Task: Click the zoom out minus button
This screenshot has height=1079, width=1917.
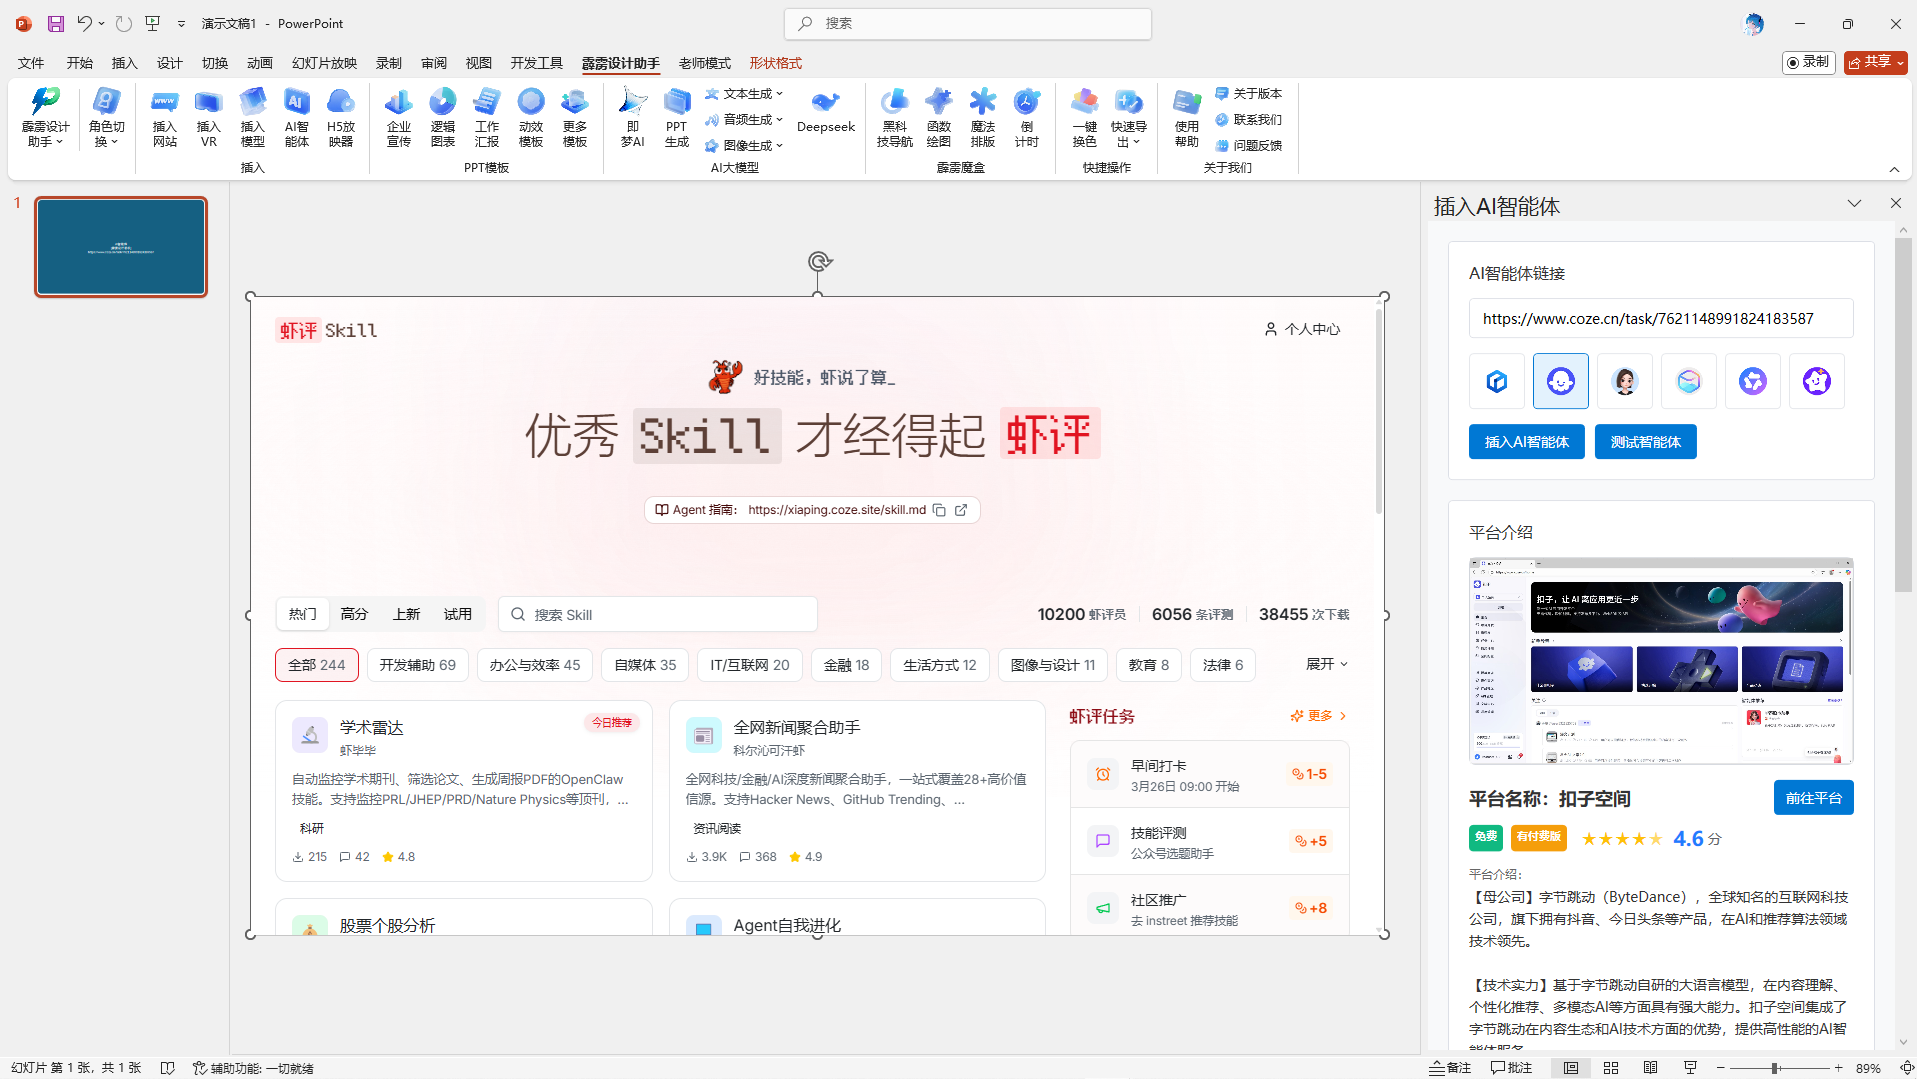Action: tap(1720, 1068)
